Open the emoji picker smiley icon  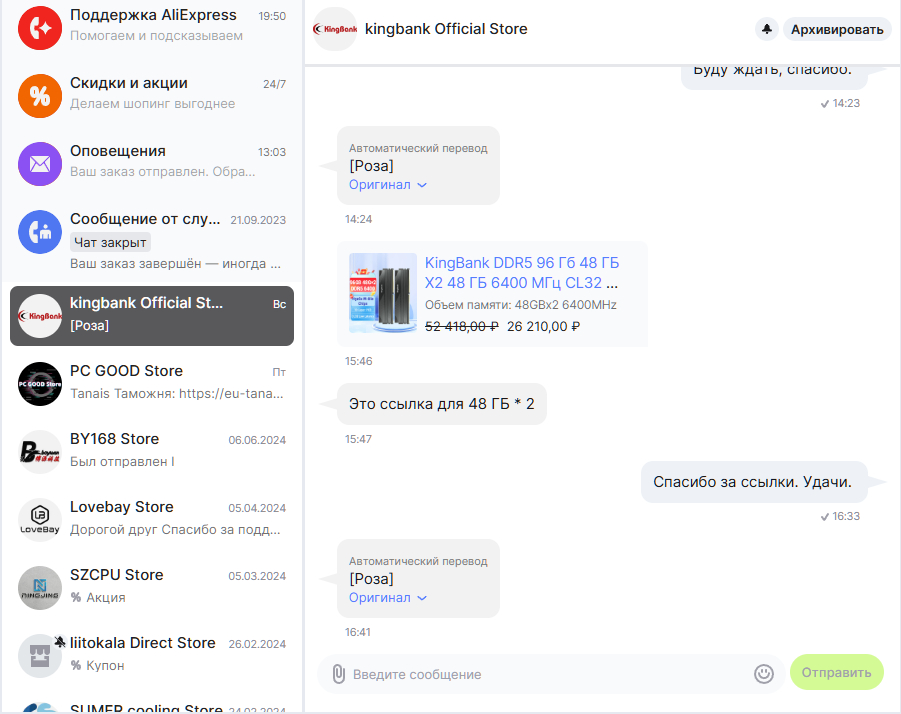(x=764, y=674)
